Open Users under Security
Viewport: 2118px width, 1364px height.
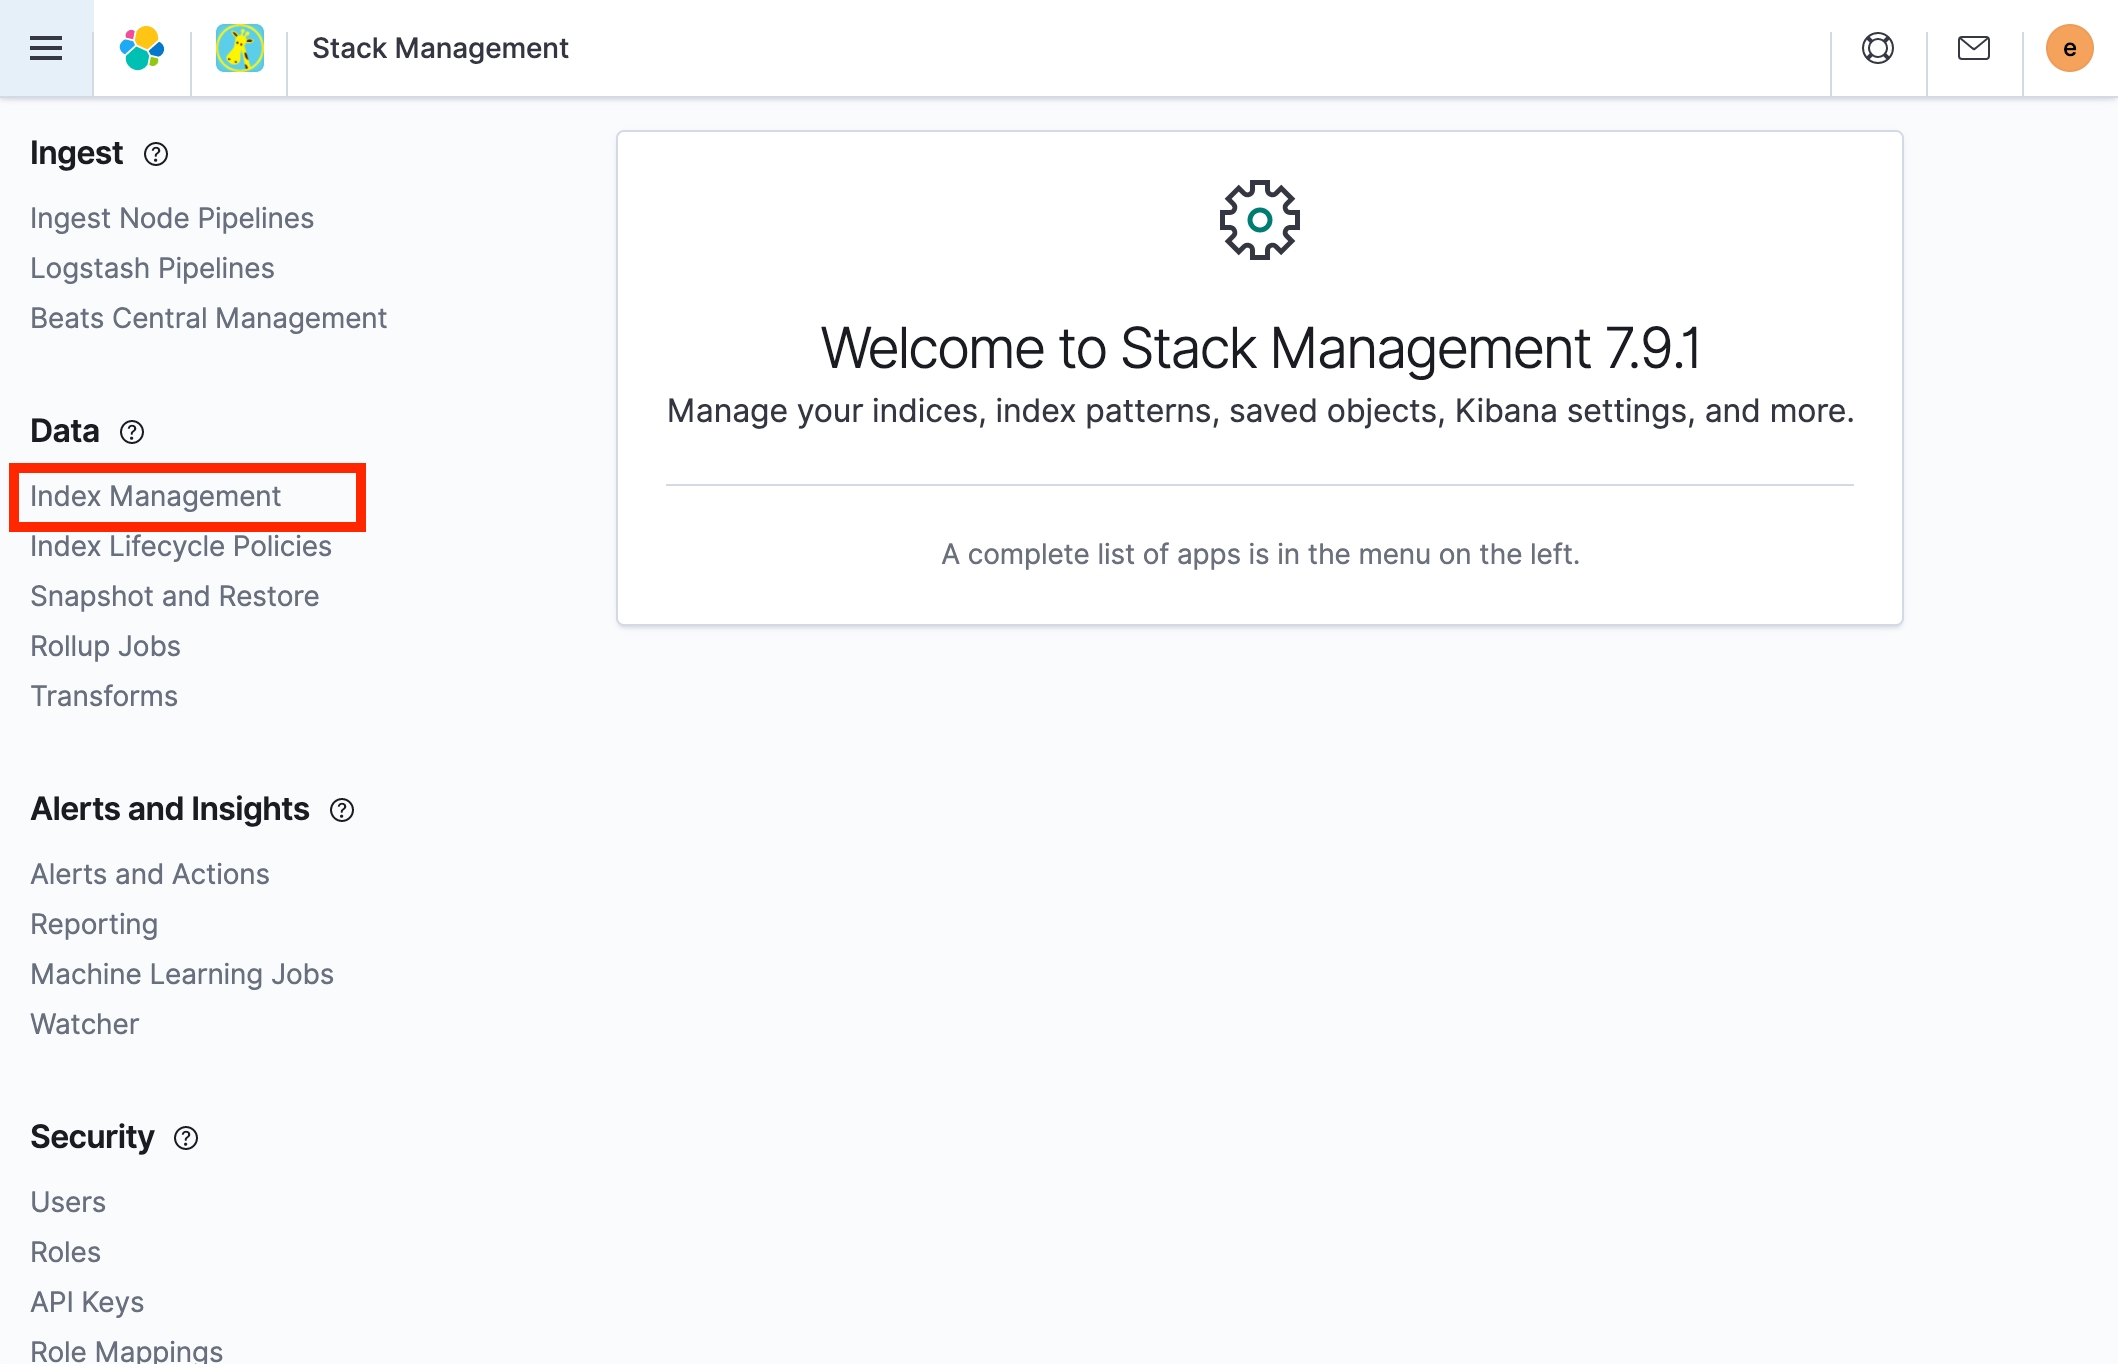pyautogui.click(x=68, y=1202)
